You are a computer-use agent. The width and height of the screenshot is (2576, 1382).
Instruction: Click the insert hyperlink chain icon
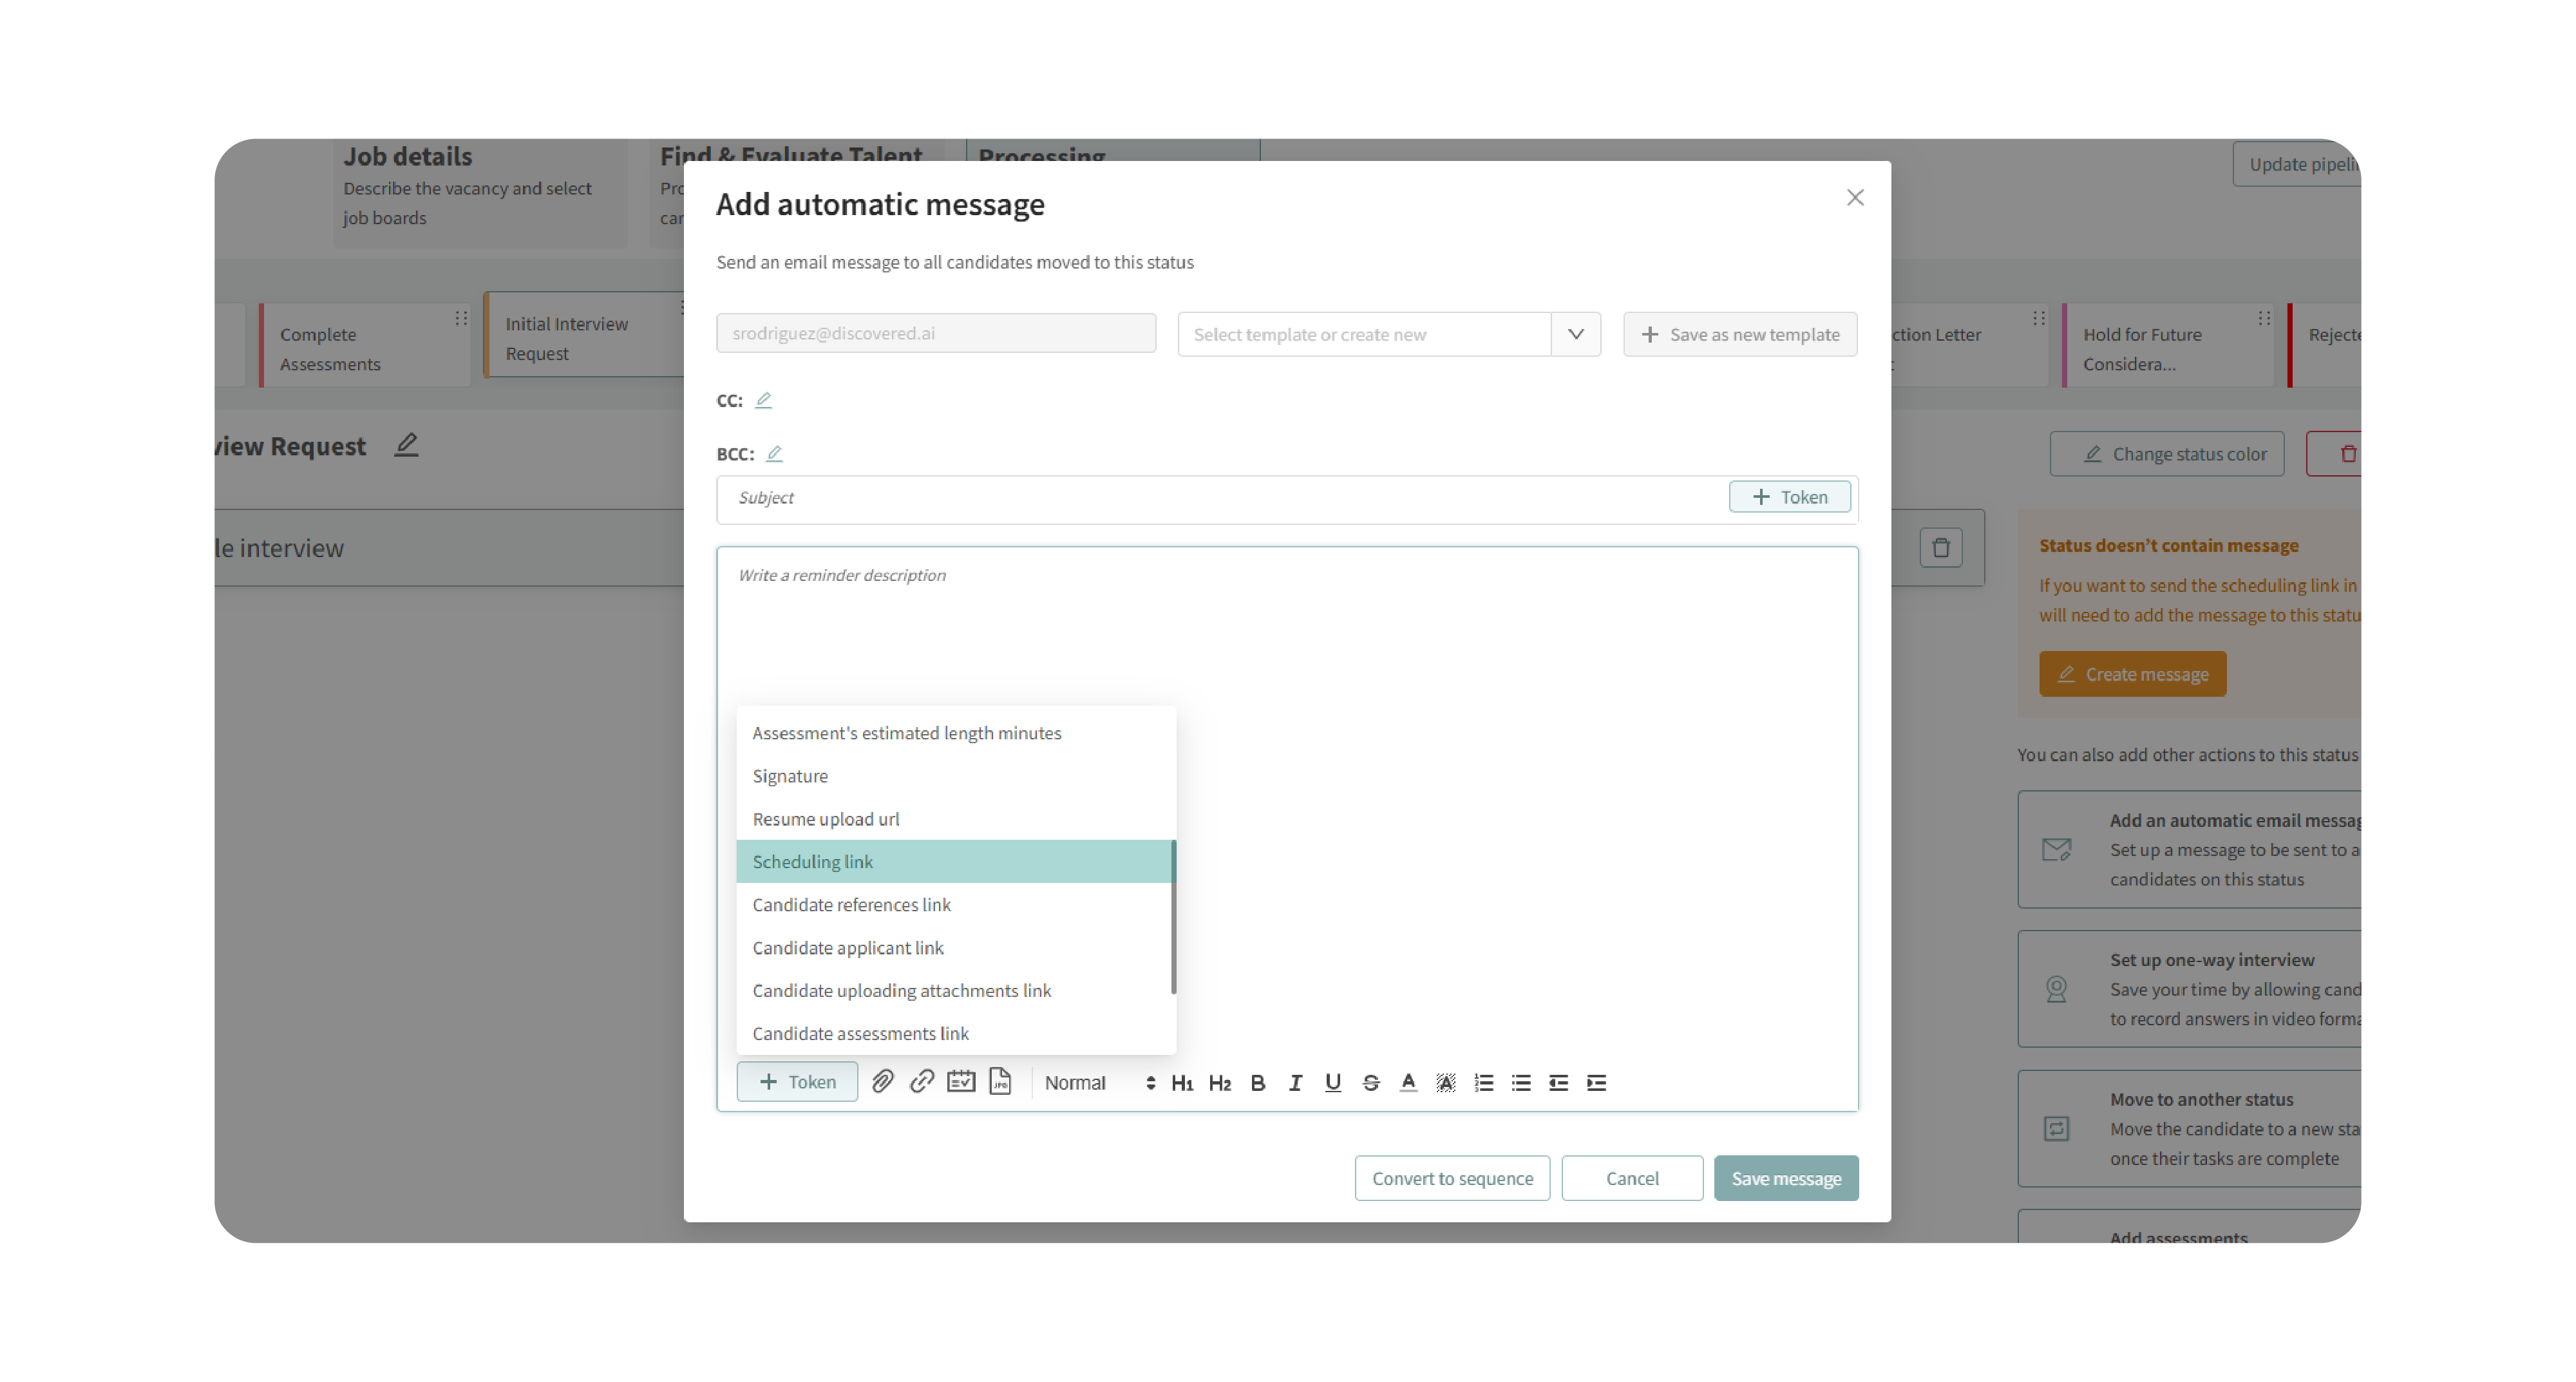(921, 1081)
